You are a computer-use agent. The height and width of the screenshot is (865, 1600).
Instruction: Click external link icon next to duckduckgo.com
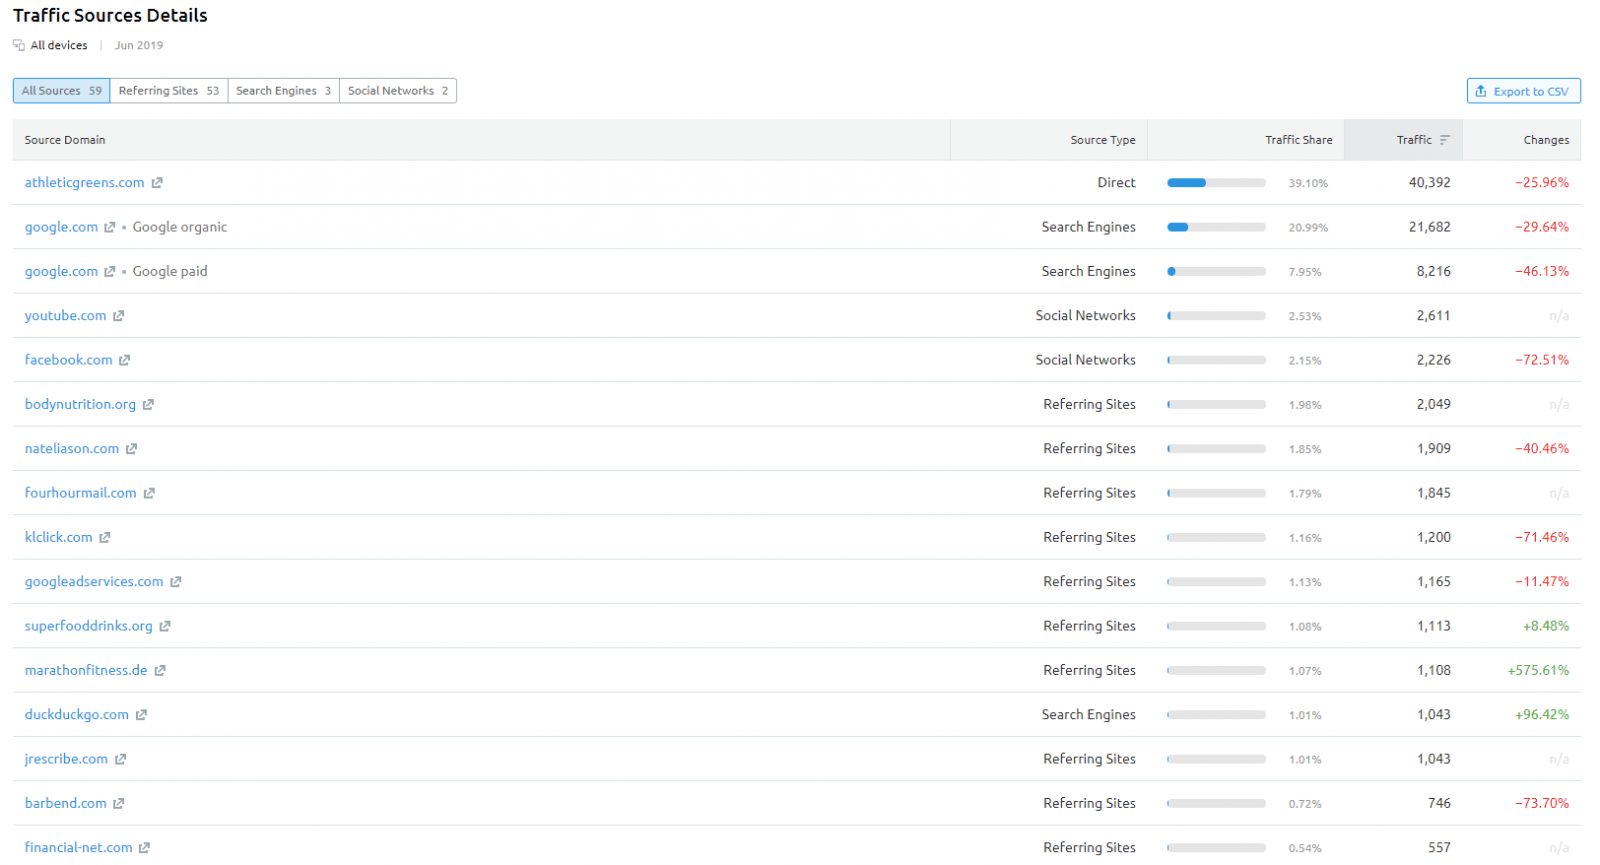pyautogui.click(x=141, y=715)
